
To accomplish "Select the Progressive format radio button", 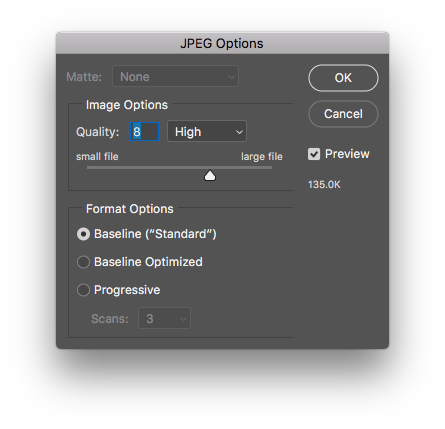I will [x=83, y=290].
